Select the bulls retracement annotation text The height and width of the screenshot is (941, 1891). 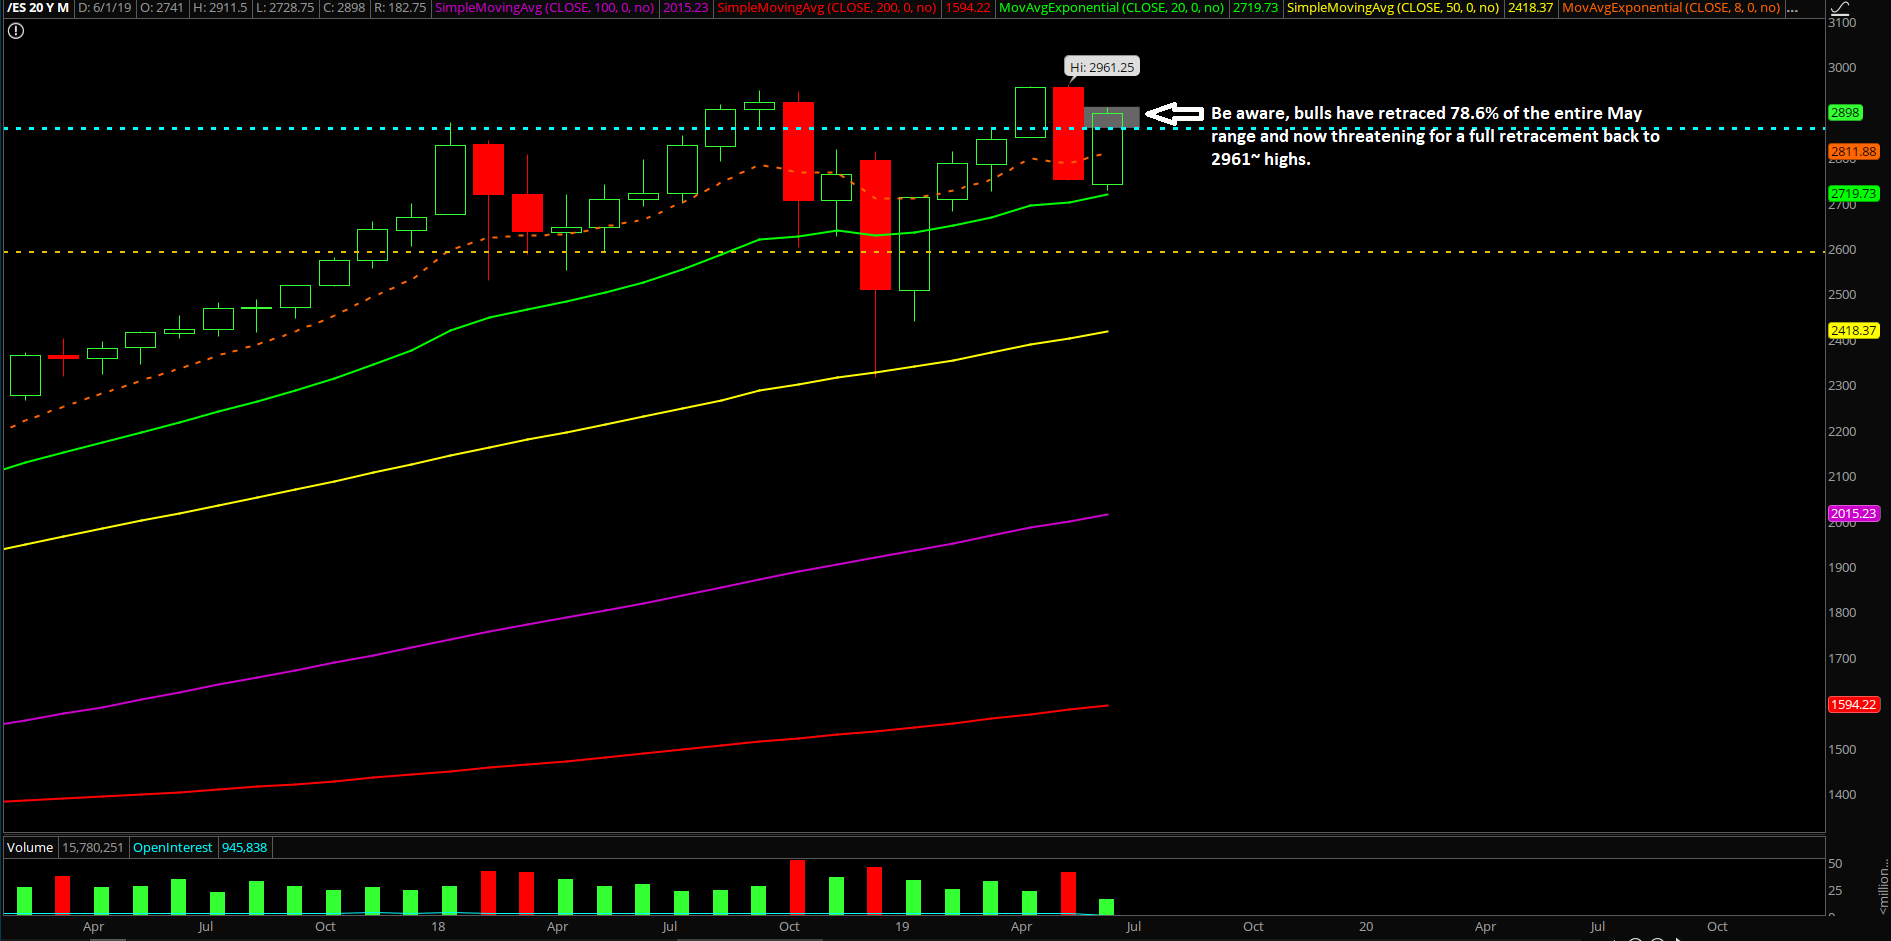tap(1435, 136)
